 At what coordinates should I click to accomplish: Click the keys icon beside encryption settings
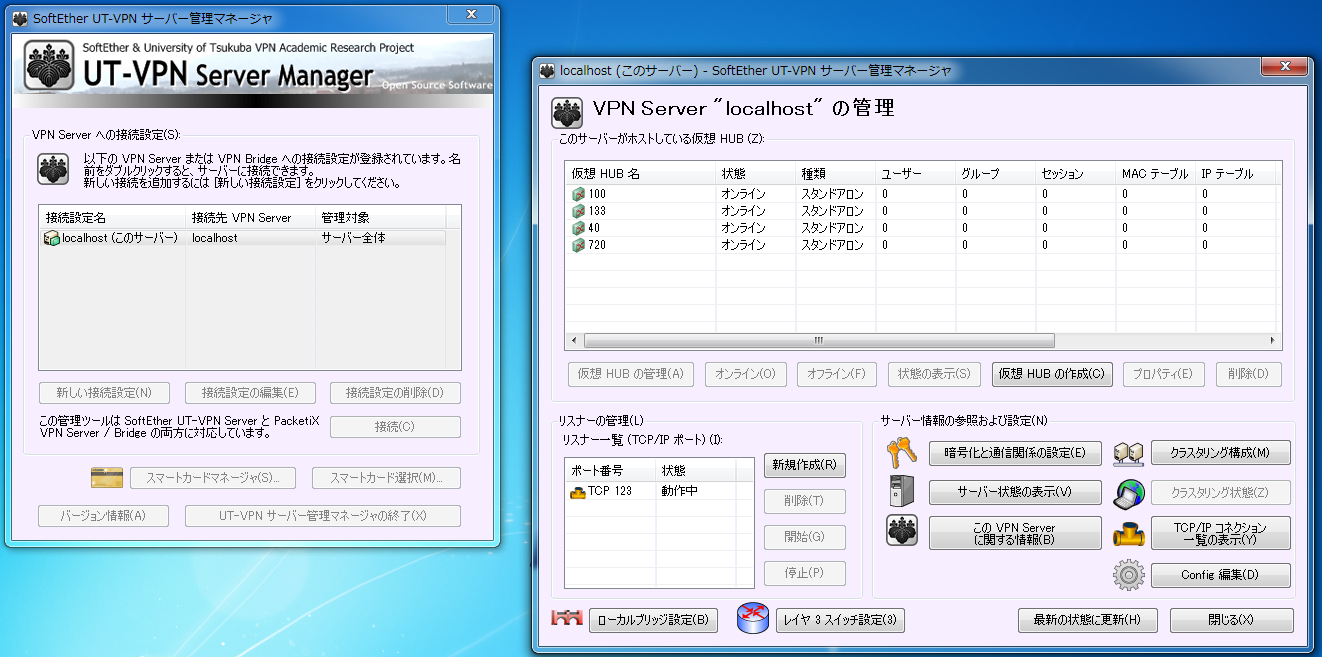902,454
